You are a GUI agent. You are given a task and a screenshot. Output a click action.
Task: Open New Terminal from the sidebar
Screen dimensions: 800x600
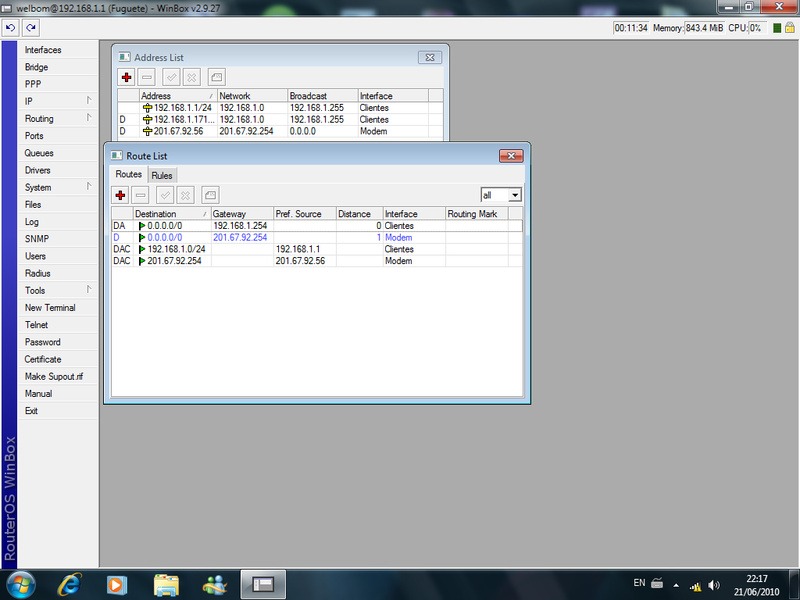click(x=58, y=308)
